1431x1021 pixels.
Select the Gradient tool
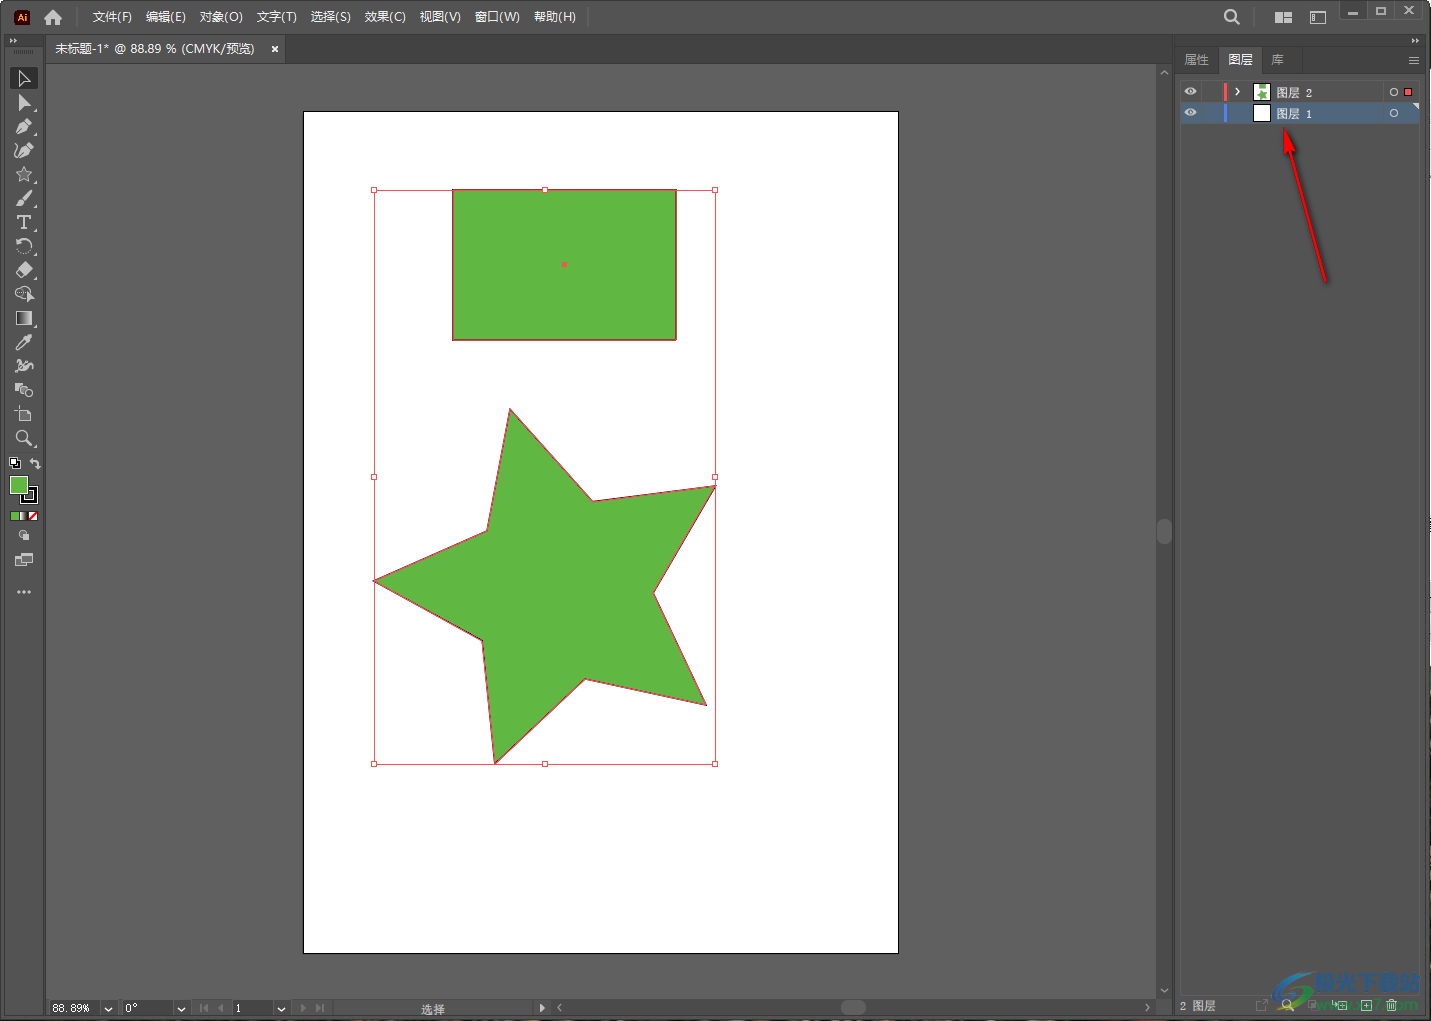24,318
